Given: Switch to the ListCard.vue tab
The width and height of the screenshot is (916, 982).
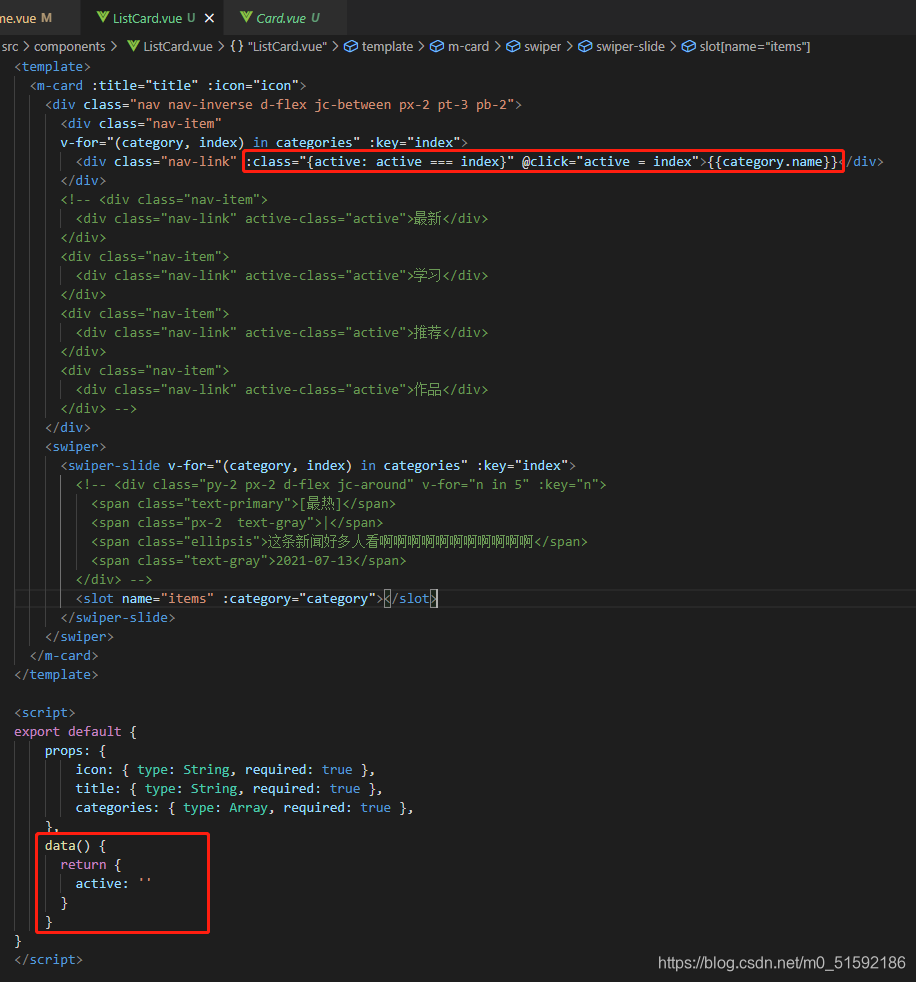Looking at the screenshot, I should pos(147,18).
